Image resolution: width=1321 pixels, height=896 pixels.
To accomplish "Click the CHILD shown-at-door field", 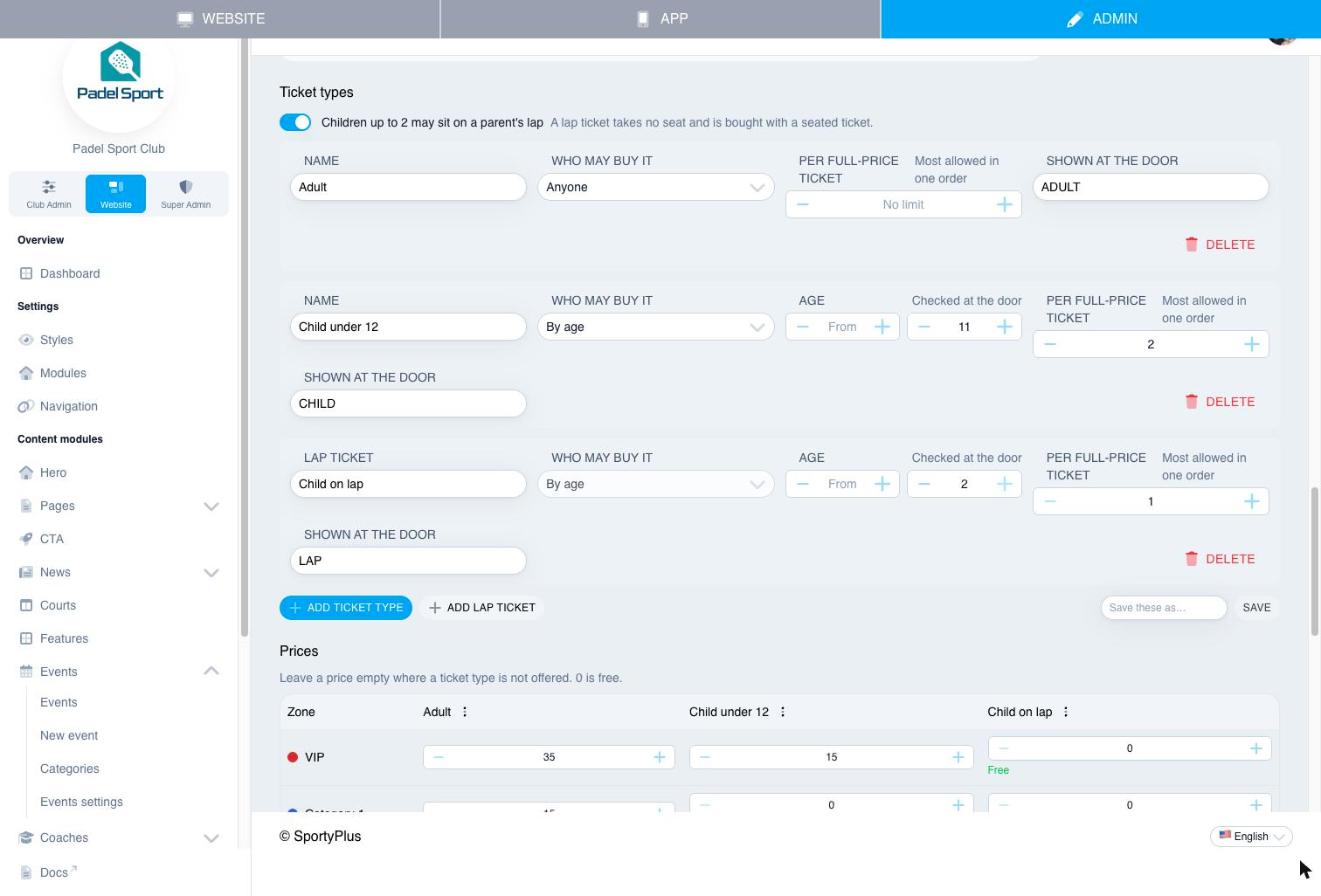I will click(x=408, y=404).
